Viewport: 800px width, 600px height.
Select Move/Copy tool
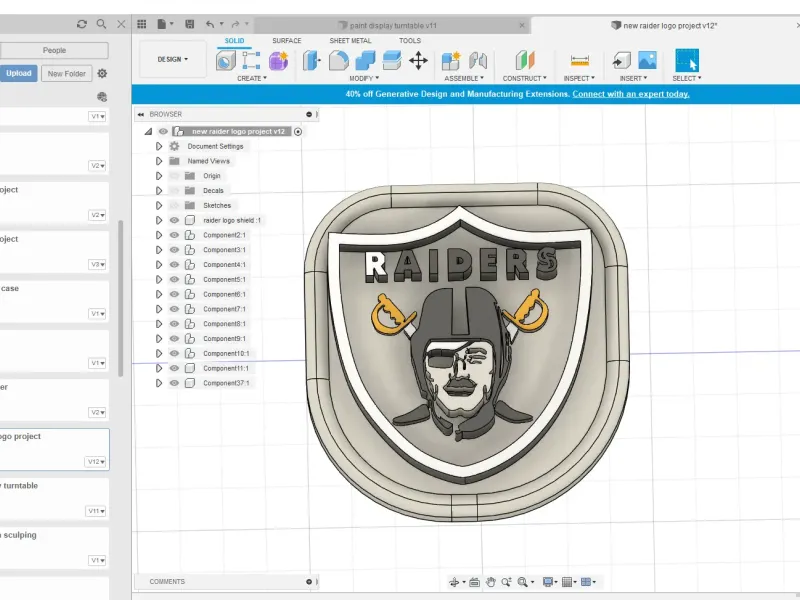pos(418,61)
